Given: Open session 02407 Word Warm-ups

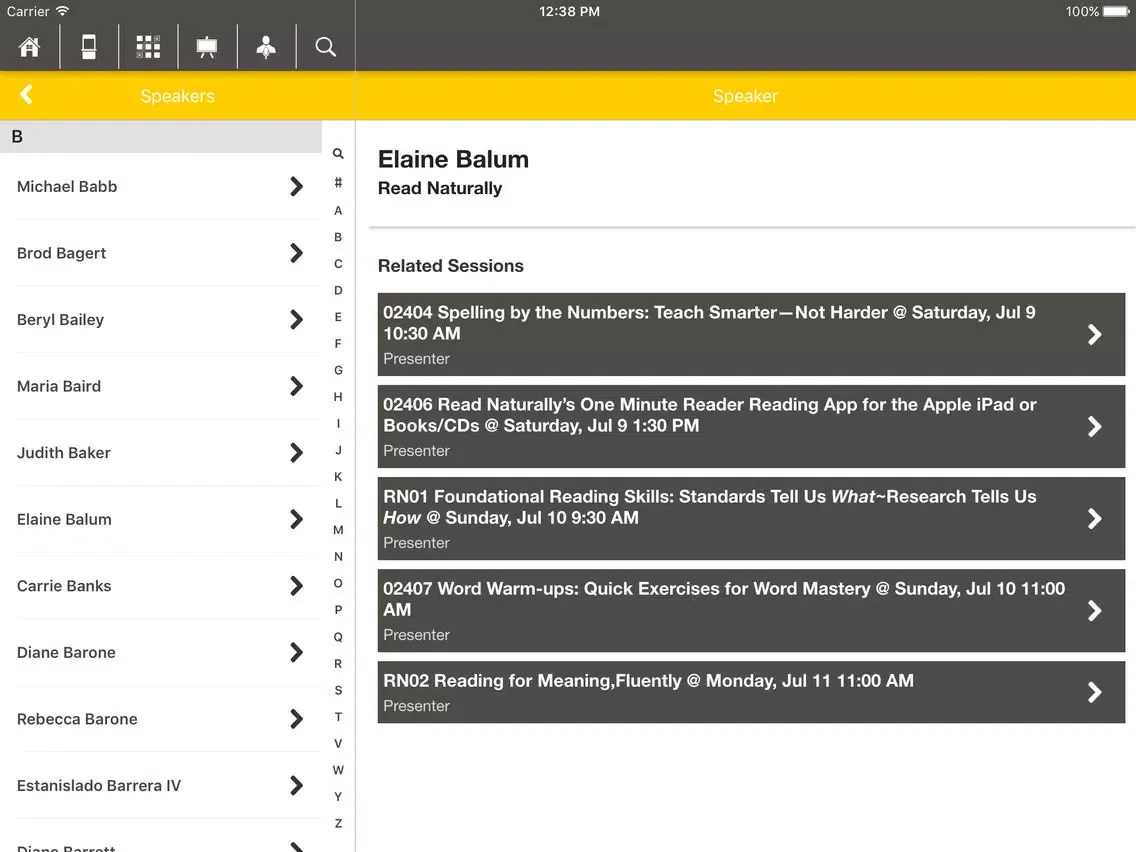Looking at the screenshot, I should coord(751,610).
